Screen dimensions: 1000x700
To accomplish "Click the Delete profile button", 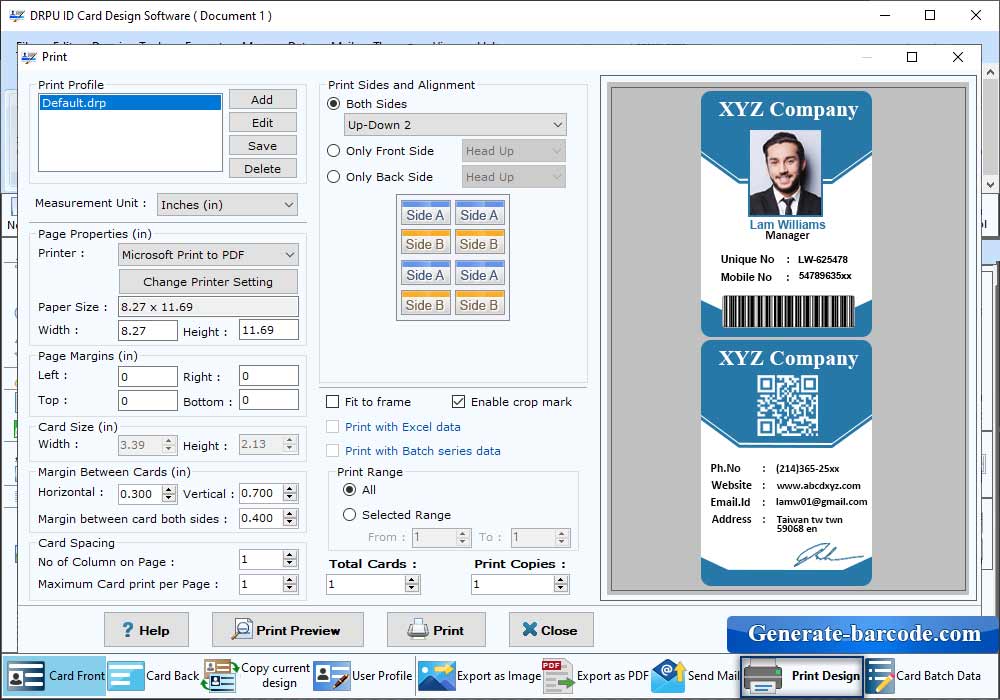I will pyautogui.click(x=262, y=168).
